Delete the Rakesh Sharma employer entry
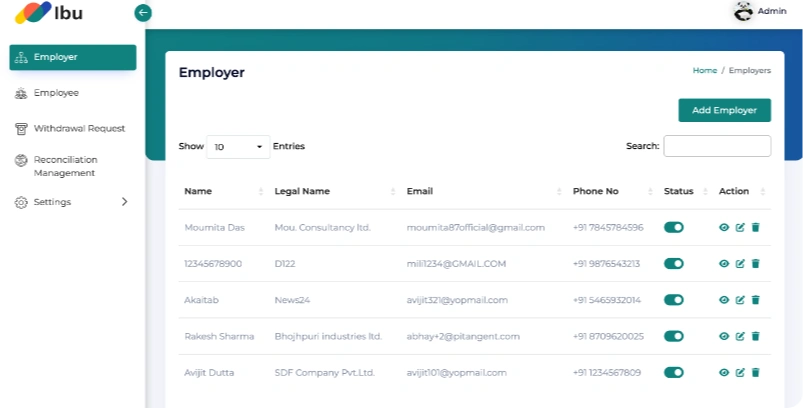803x408 pixels. 756,336
